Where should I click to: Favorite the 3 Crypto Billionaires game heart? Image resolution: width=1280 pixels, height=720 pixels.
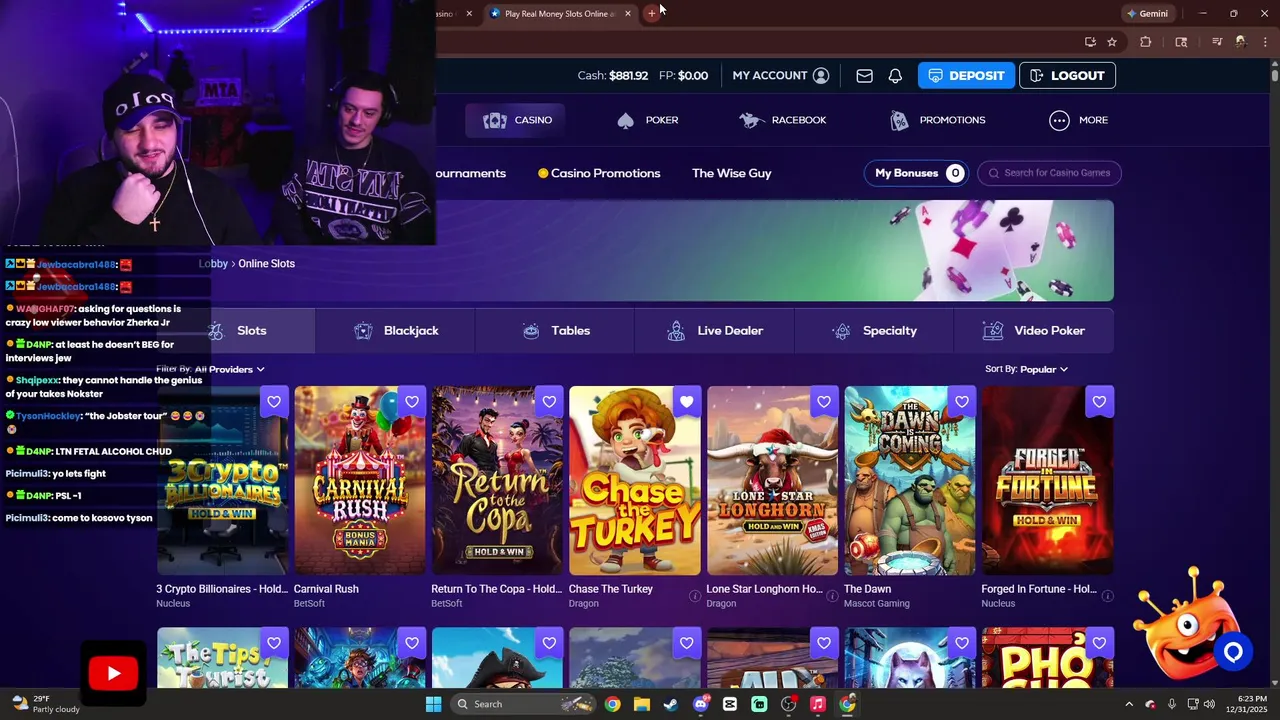coord(274,402)
